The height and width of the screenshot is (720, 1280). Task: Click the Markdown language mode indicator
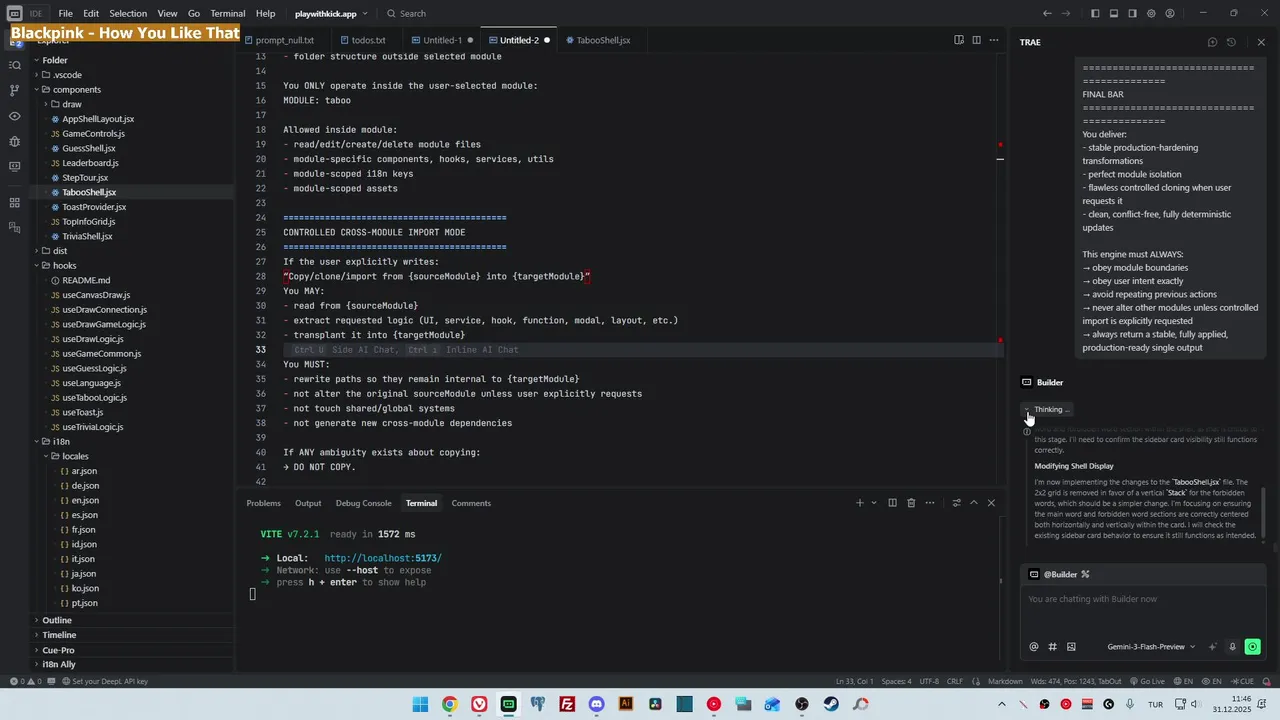(1005, 681)
